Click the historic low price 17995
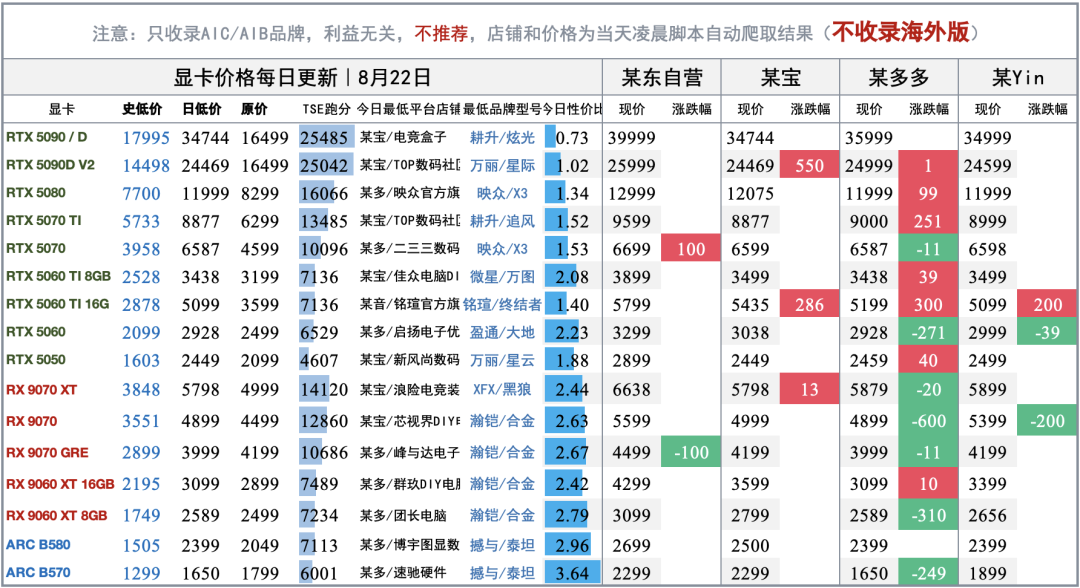Screen dimensions: 1080x588 [145, 138]
